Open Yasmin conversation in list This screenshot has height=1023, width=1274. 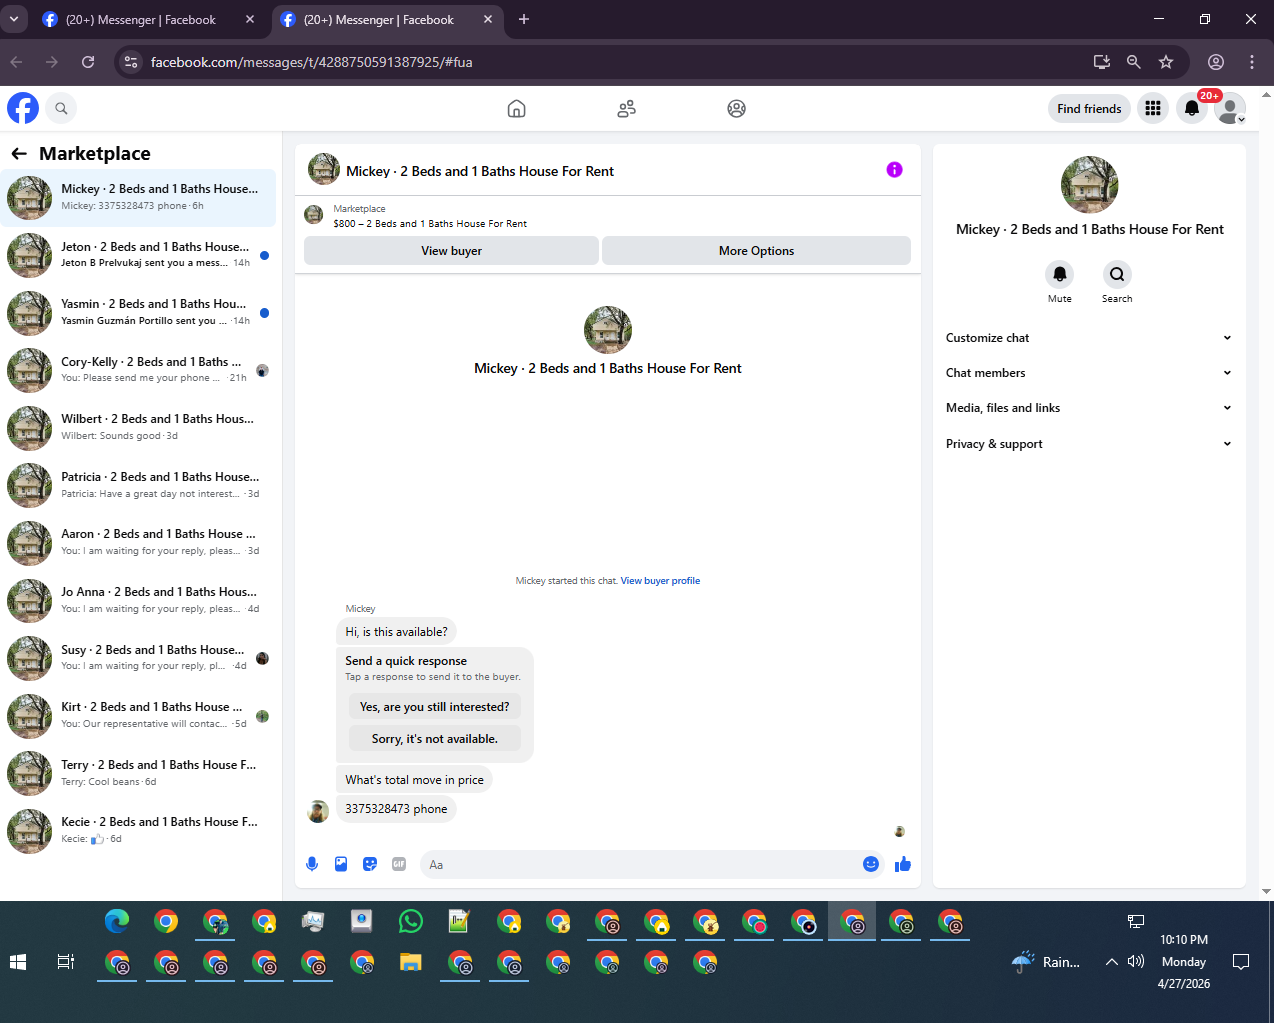[139, 312]
